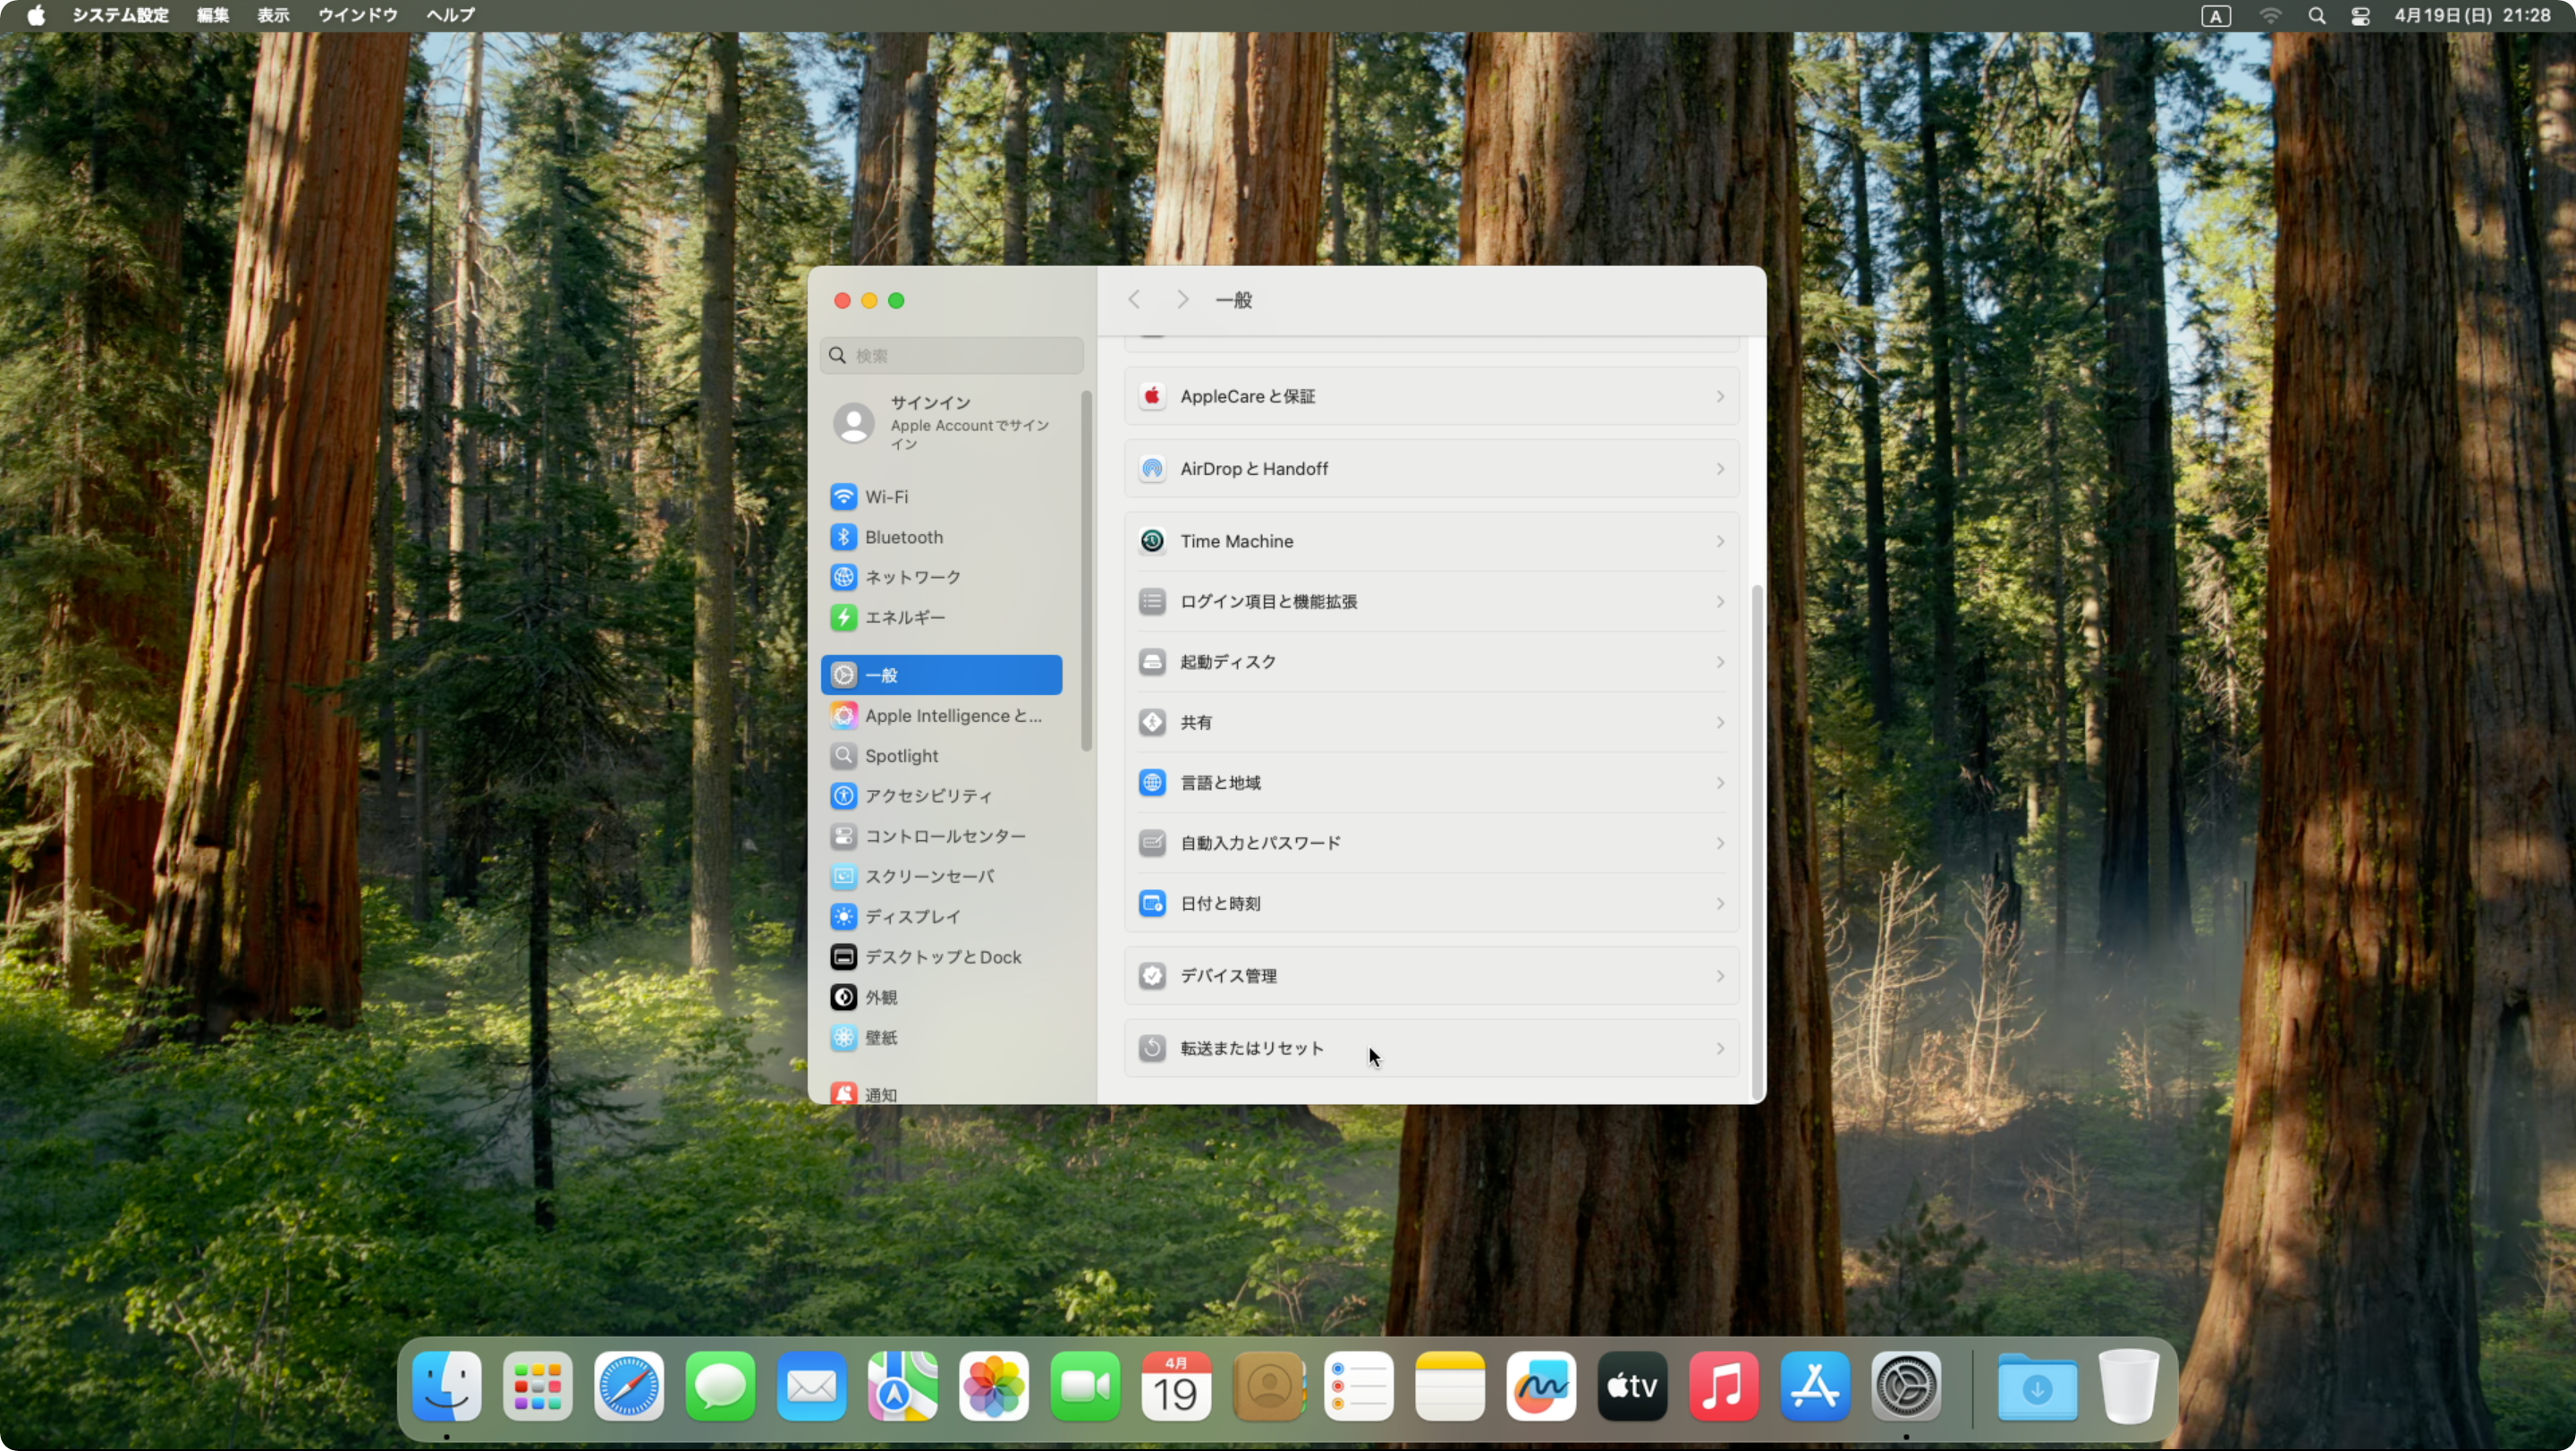Expand AirDropとHandoff row chevron
2576x1451 pixels.
pyautogui.click(x=1720, y=468)
